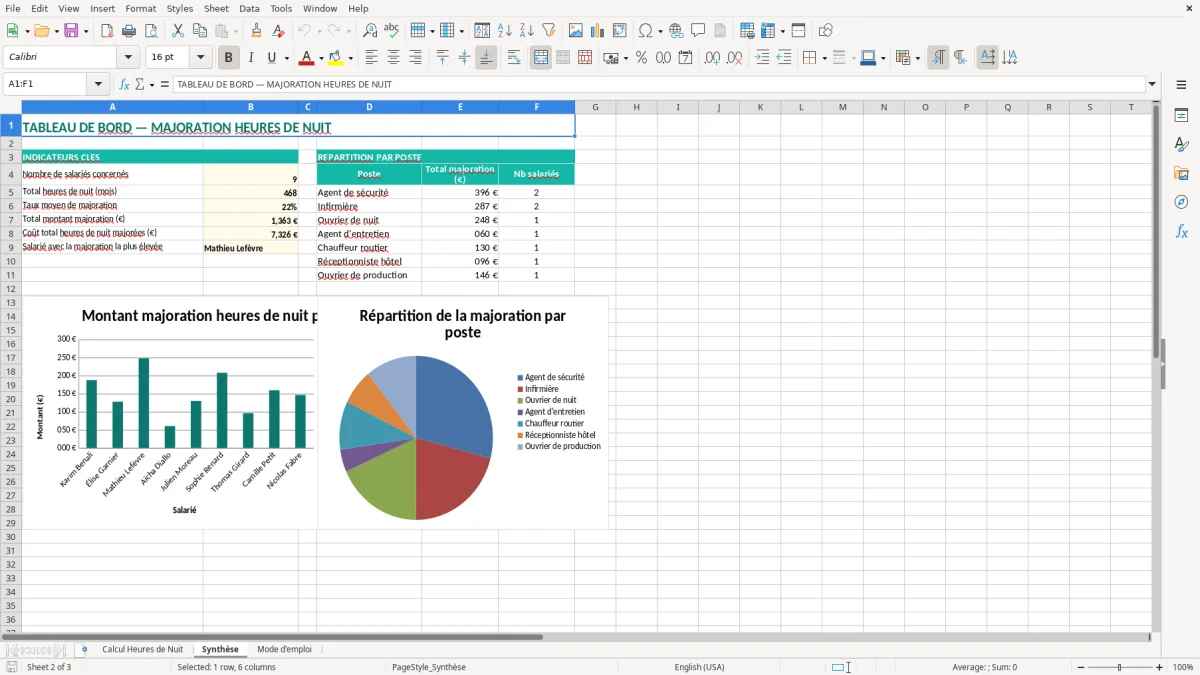Open font color dropdown arrow
Screen dimensions: 1200x675
[x=321, y=58]
